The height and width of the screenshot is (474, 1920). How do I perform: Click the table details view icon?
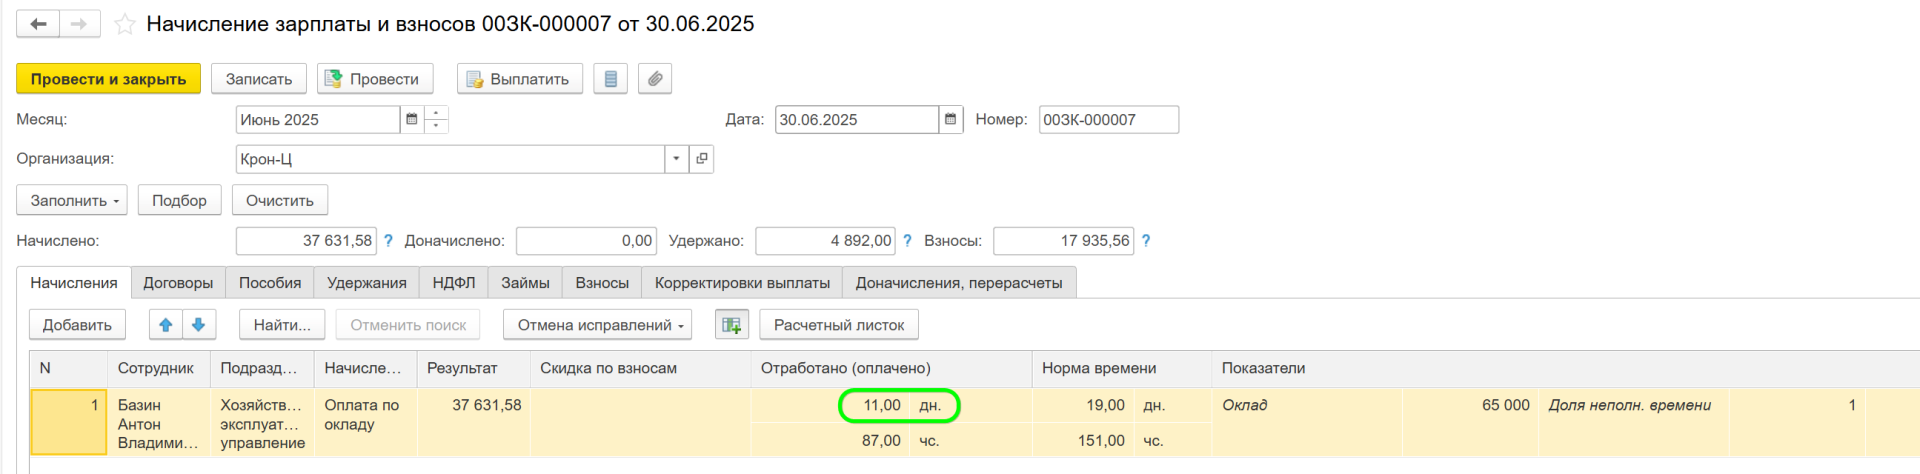(732, 325)
